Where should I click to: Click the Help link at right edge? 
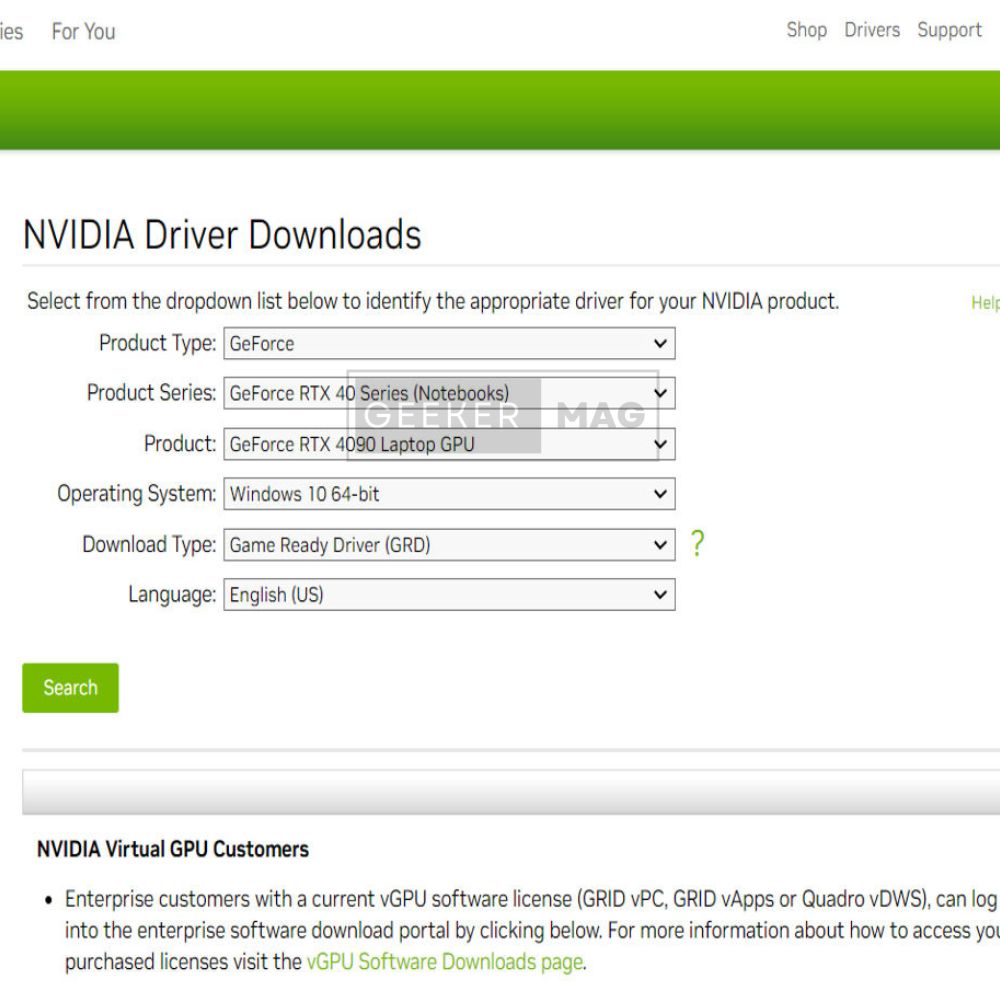pyautogui.click(x=985, y=303)
